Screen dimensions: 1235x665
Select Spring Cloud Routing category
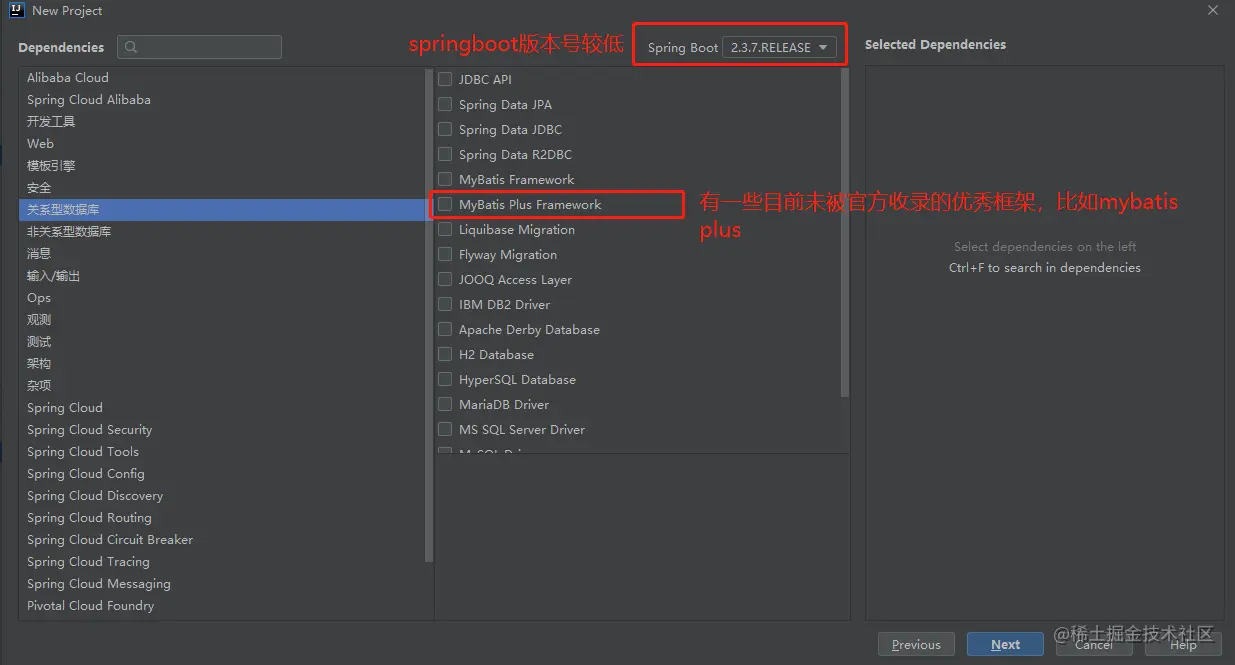coord(222,517)
